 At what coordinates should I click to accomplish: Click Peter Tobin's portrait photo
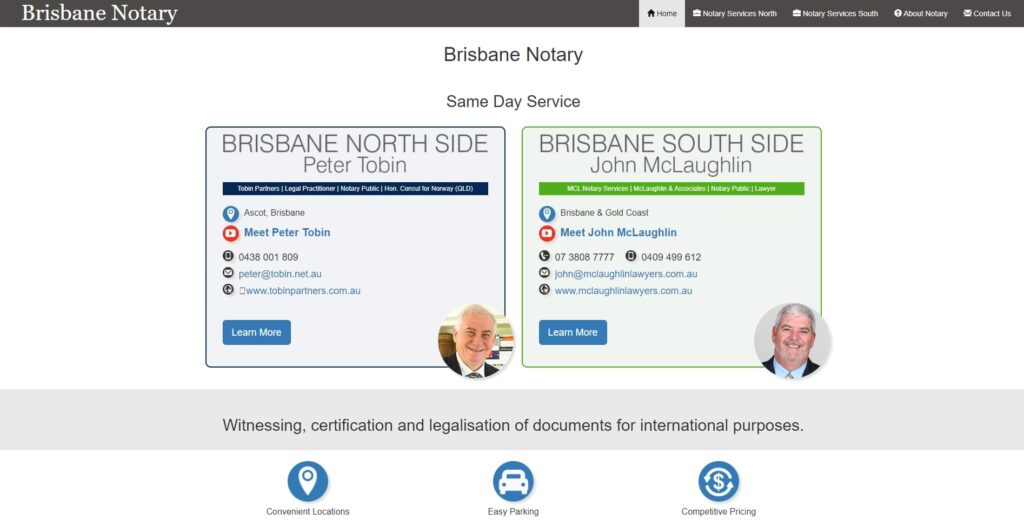476,341
